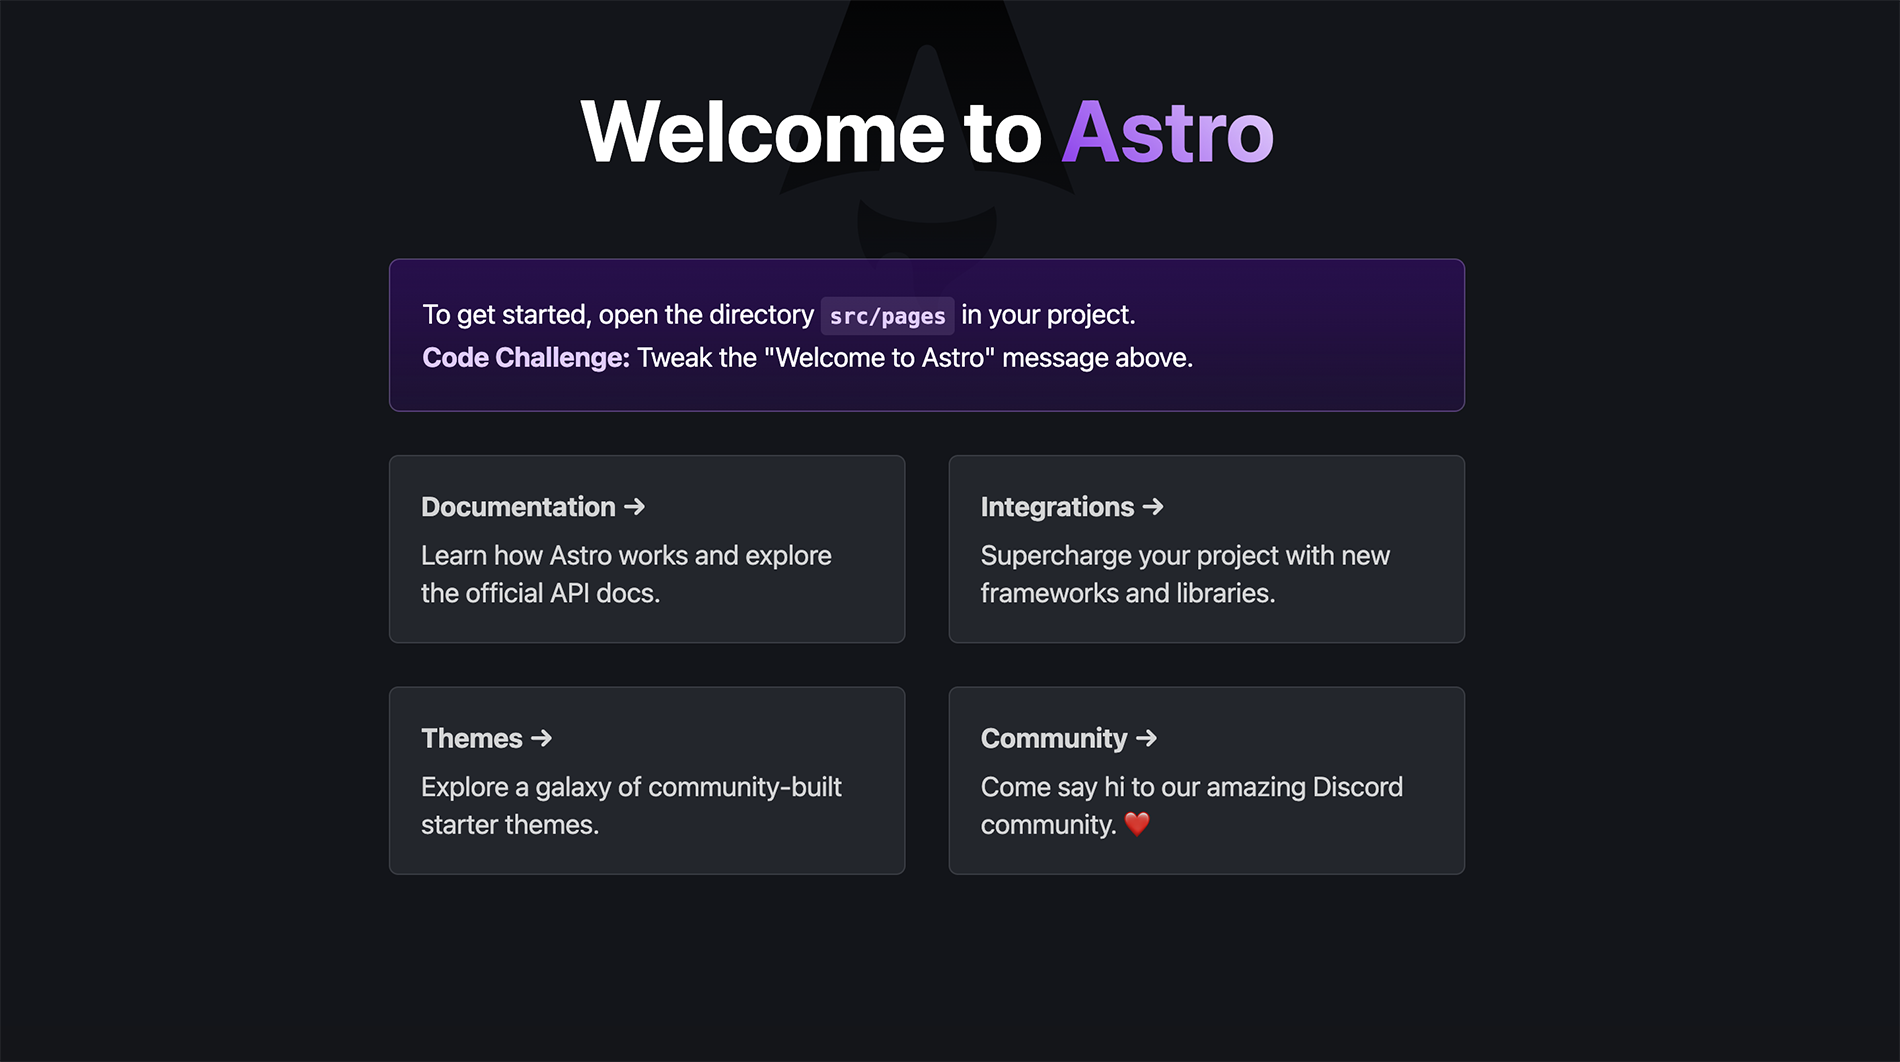Click the Code Challenge label
Image resolution: width=1900 pixels, height=1062 pixels.
click(x=524, y=357)
